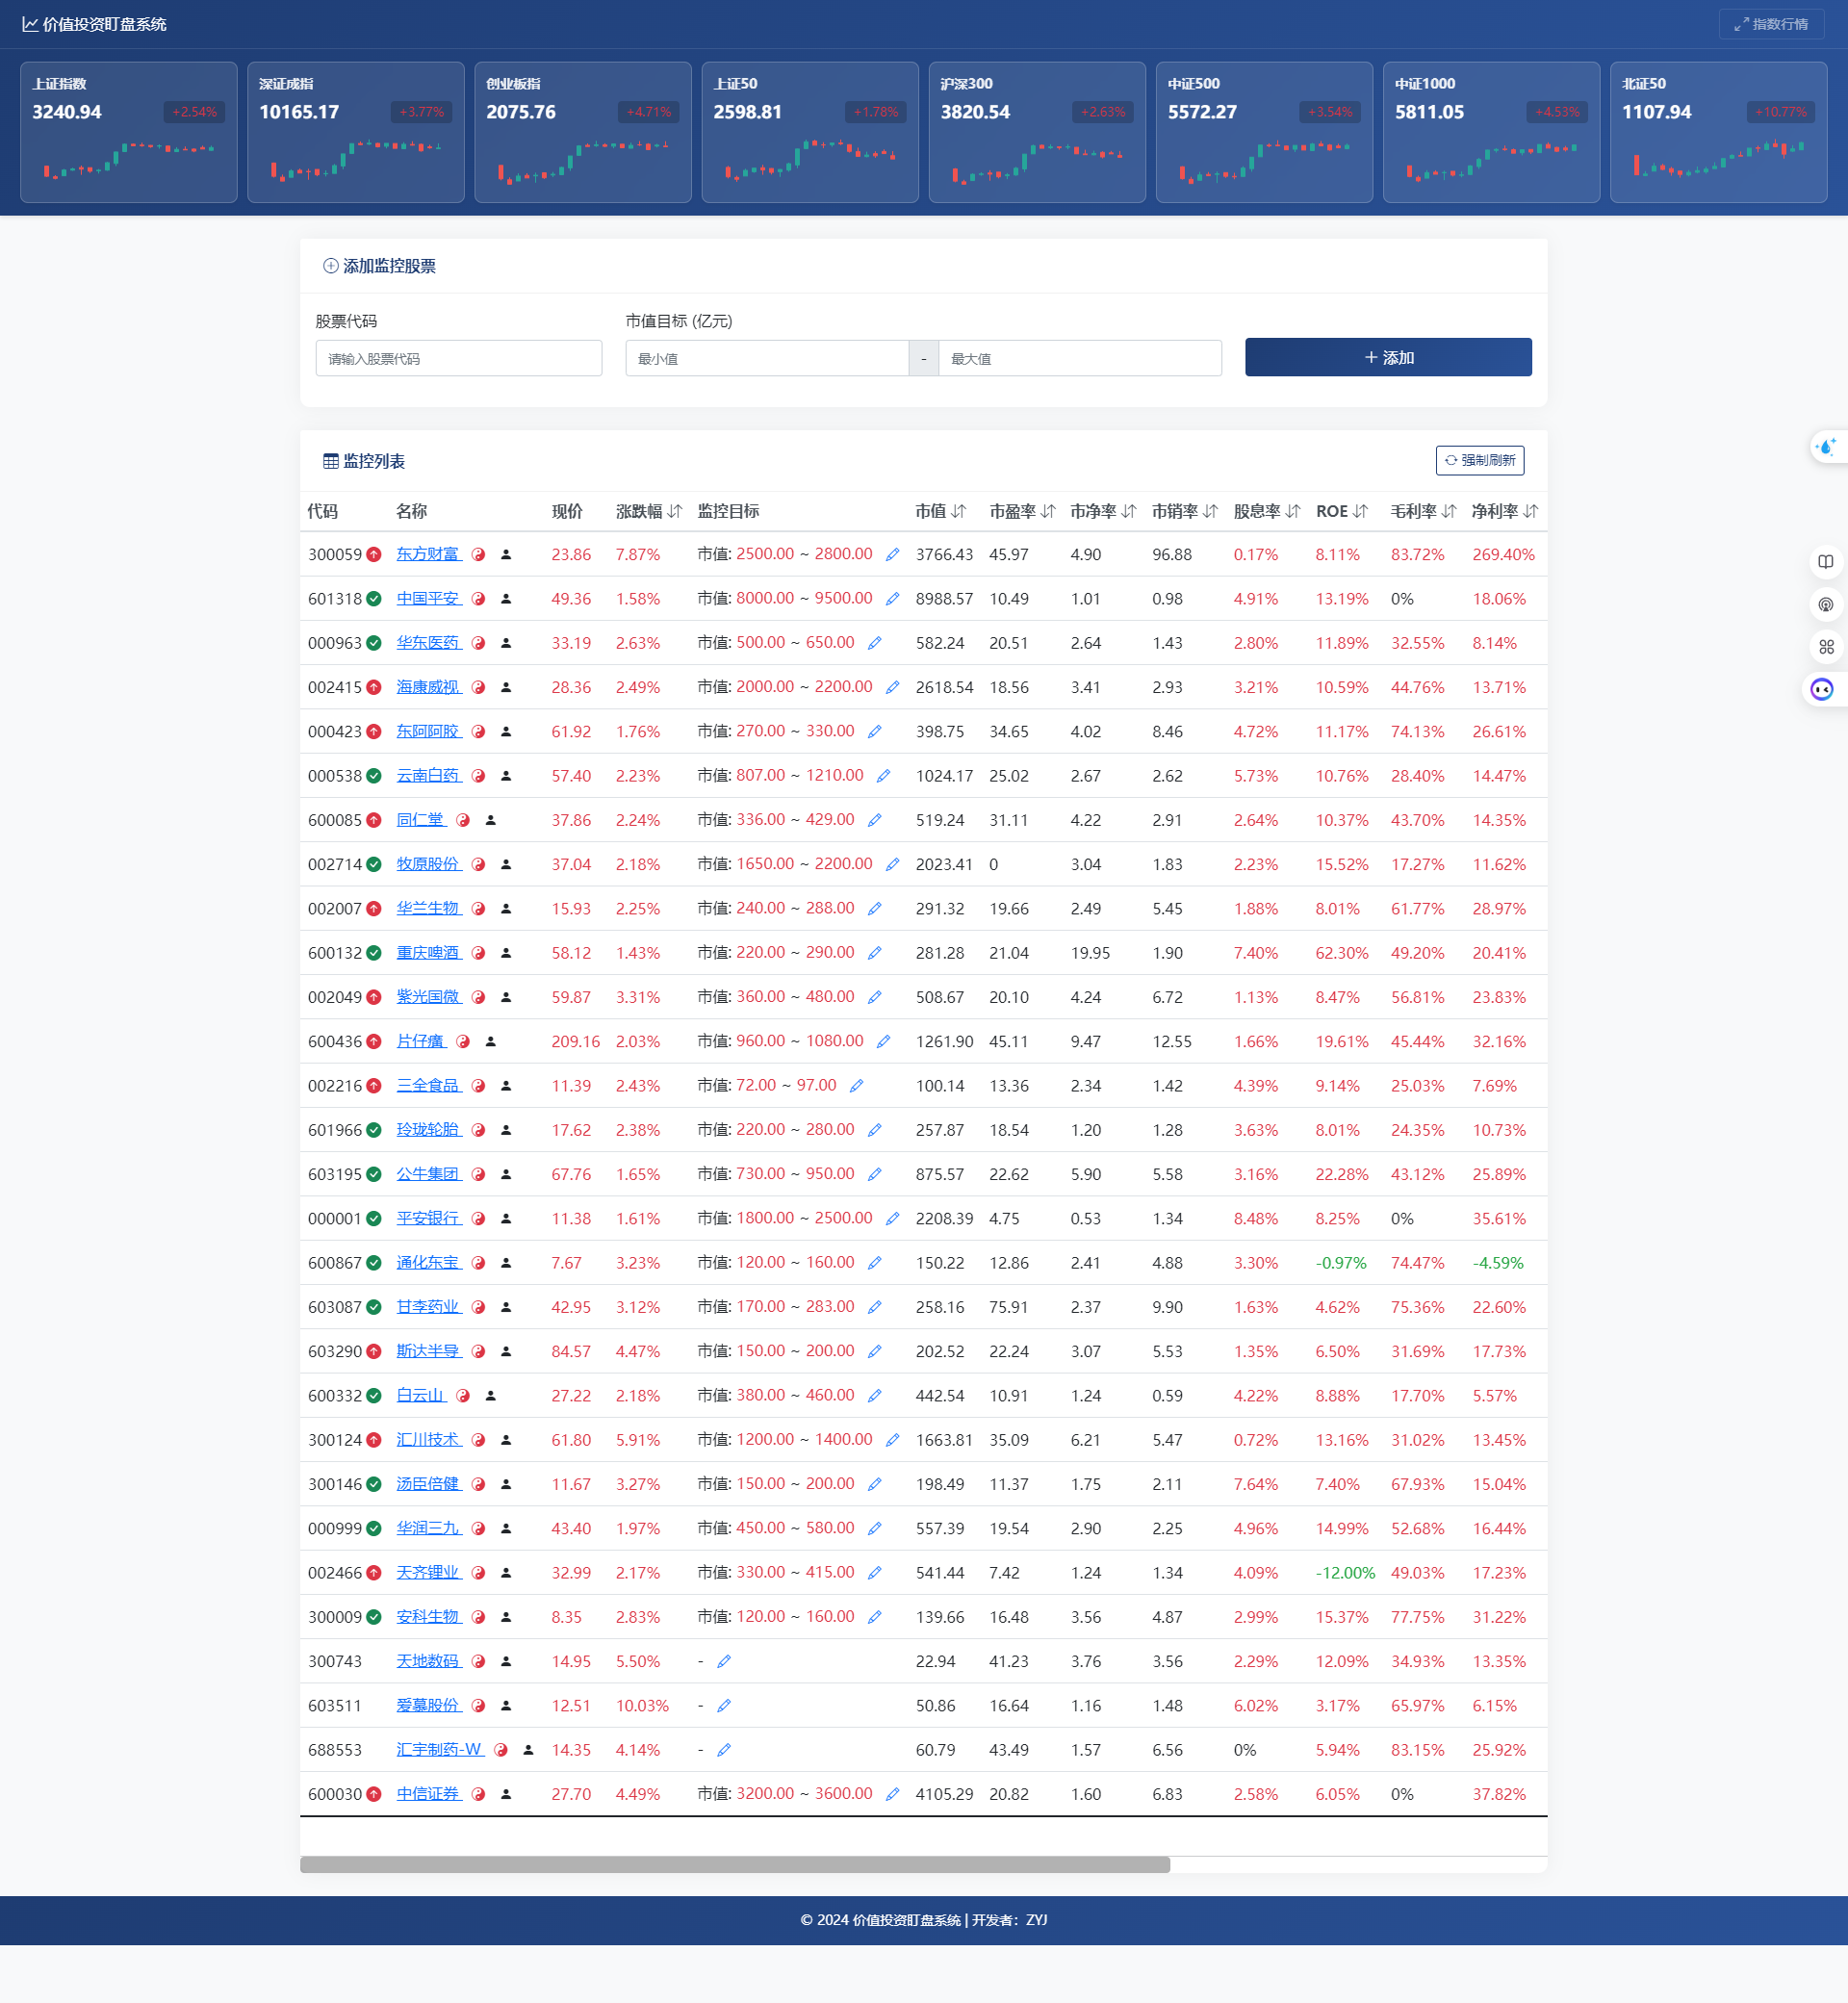The image size is (1848, 2003).
Task: Click the blue water-drop sidebar icon
Action: pyautogui.click(x=1826, y=447)
